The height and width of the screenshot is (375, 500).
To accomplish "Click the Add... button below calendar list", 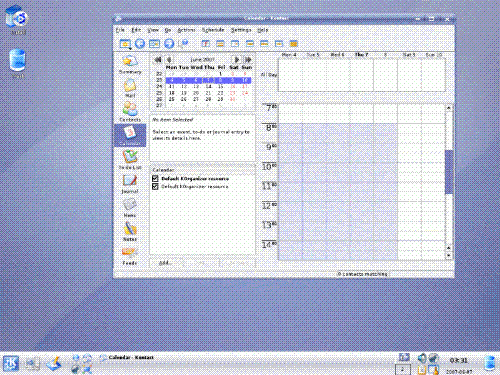I will coord(166,263).
